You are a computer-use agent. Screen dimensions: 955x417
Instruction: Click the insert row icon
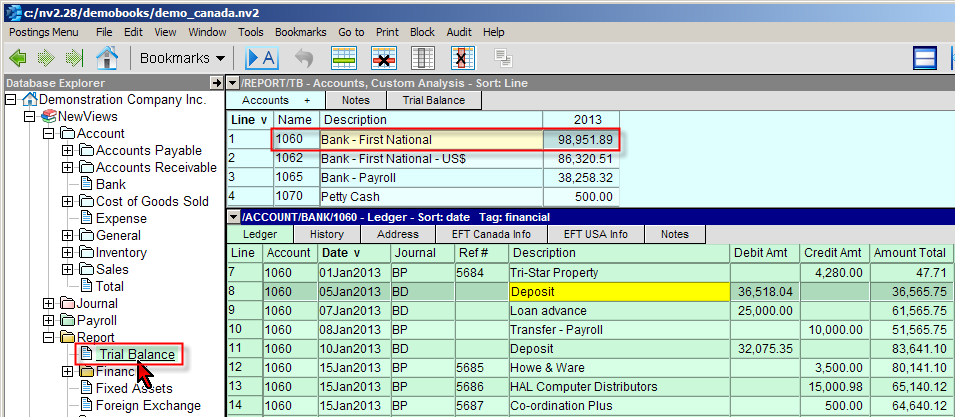345,58
